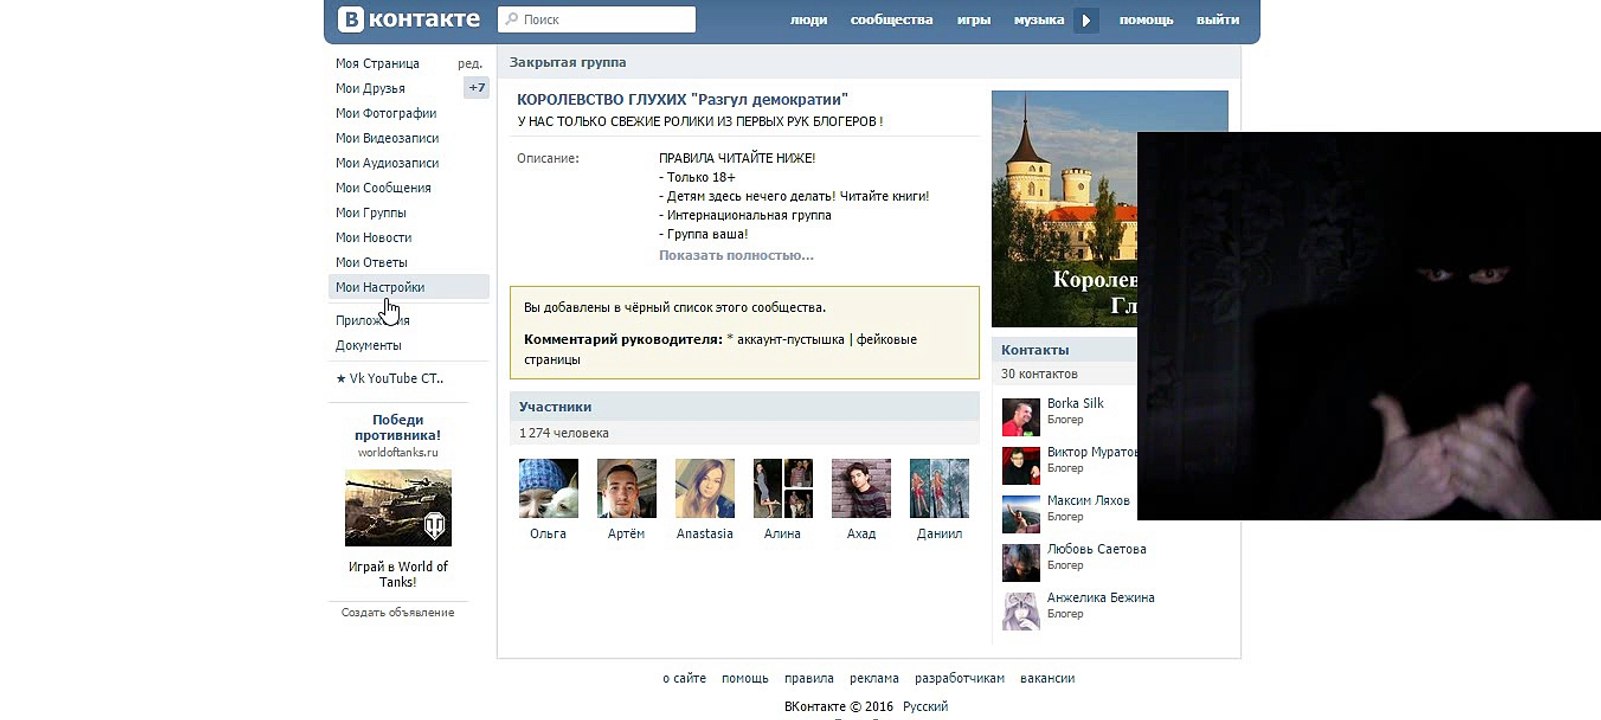
Task: Open Vk YouTube CT.. starred bookmark
Action: (390, 378)
